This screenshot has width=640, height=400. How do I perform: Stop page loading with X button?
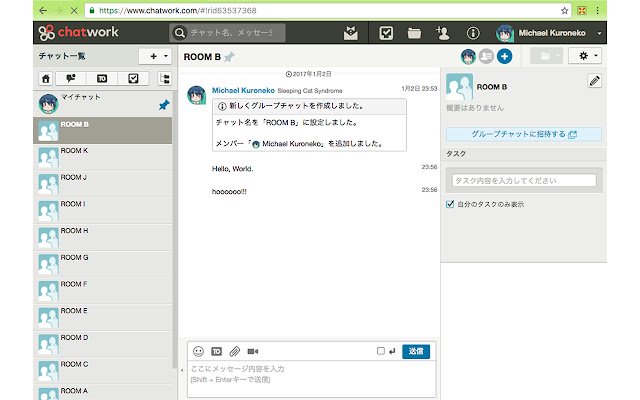(x=74, y=11)
